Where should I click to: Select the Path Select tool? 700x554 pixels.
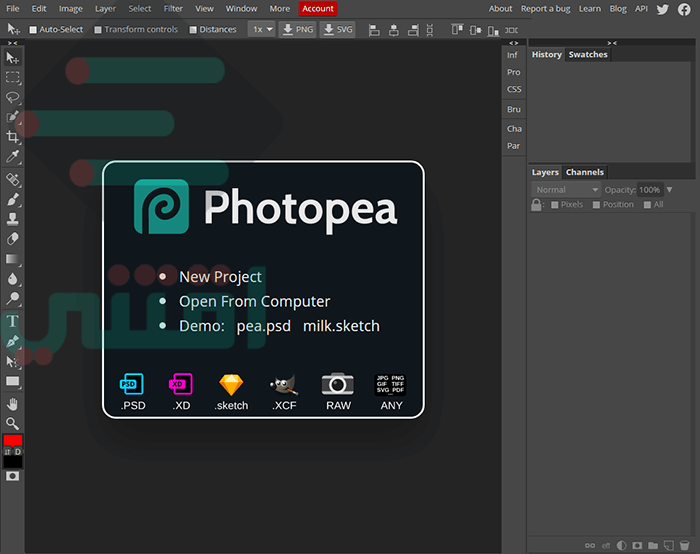(x=12, y=361)
